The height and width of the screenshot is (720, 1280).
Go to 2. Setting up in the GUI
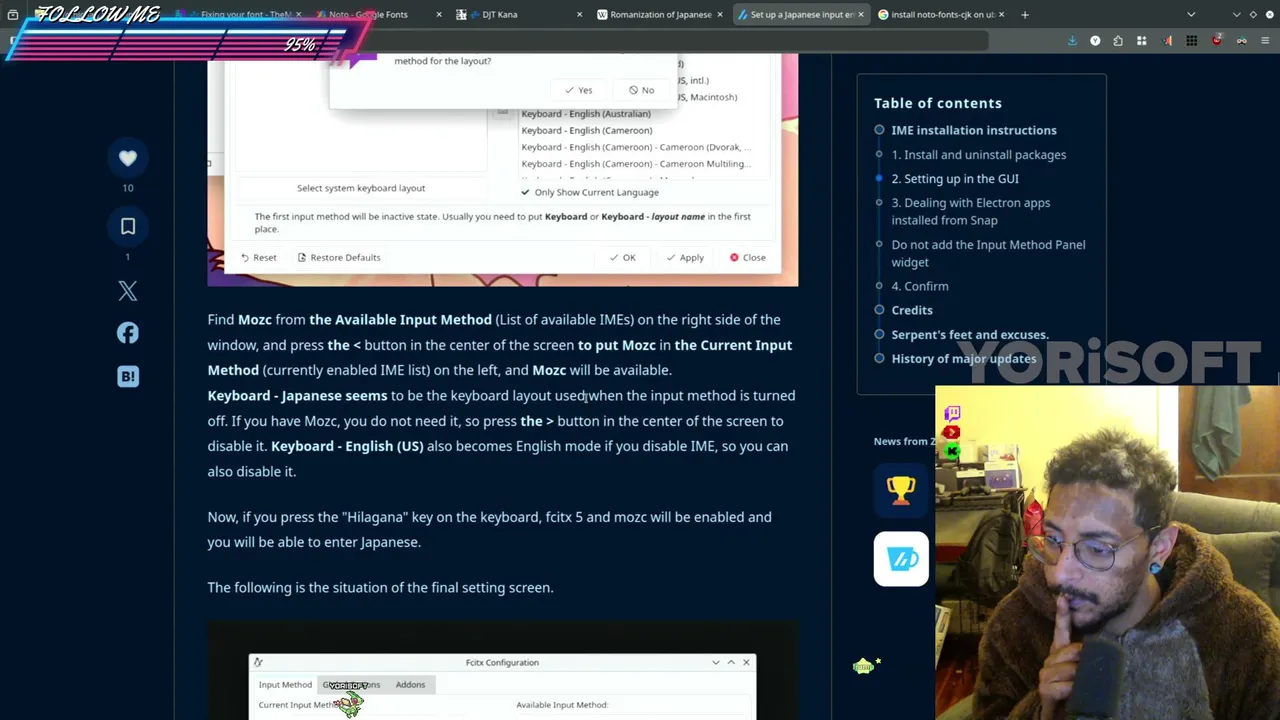[x=955, y=179]
